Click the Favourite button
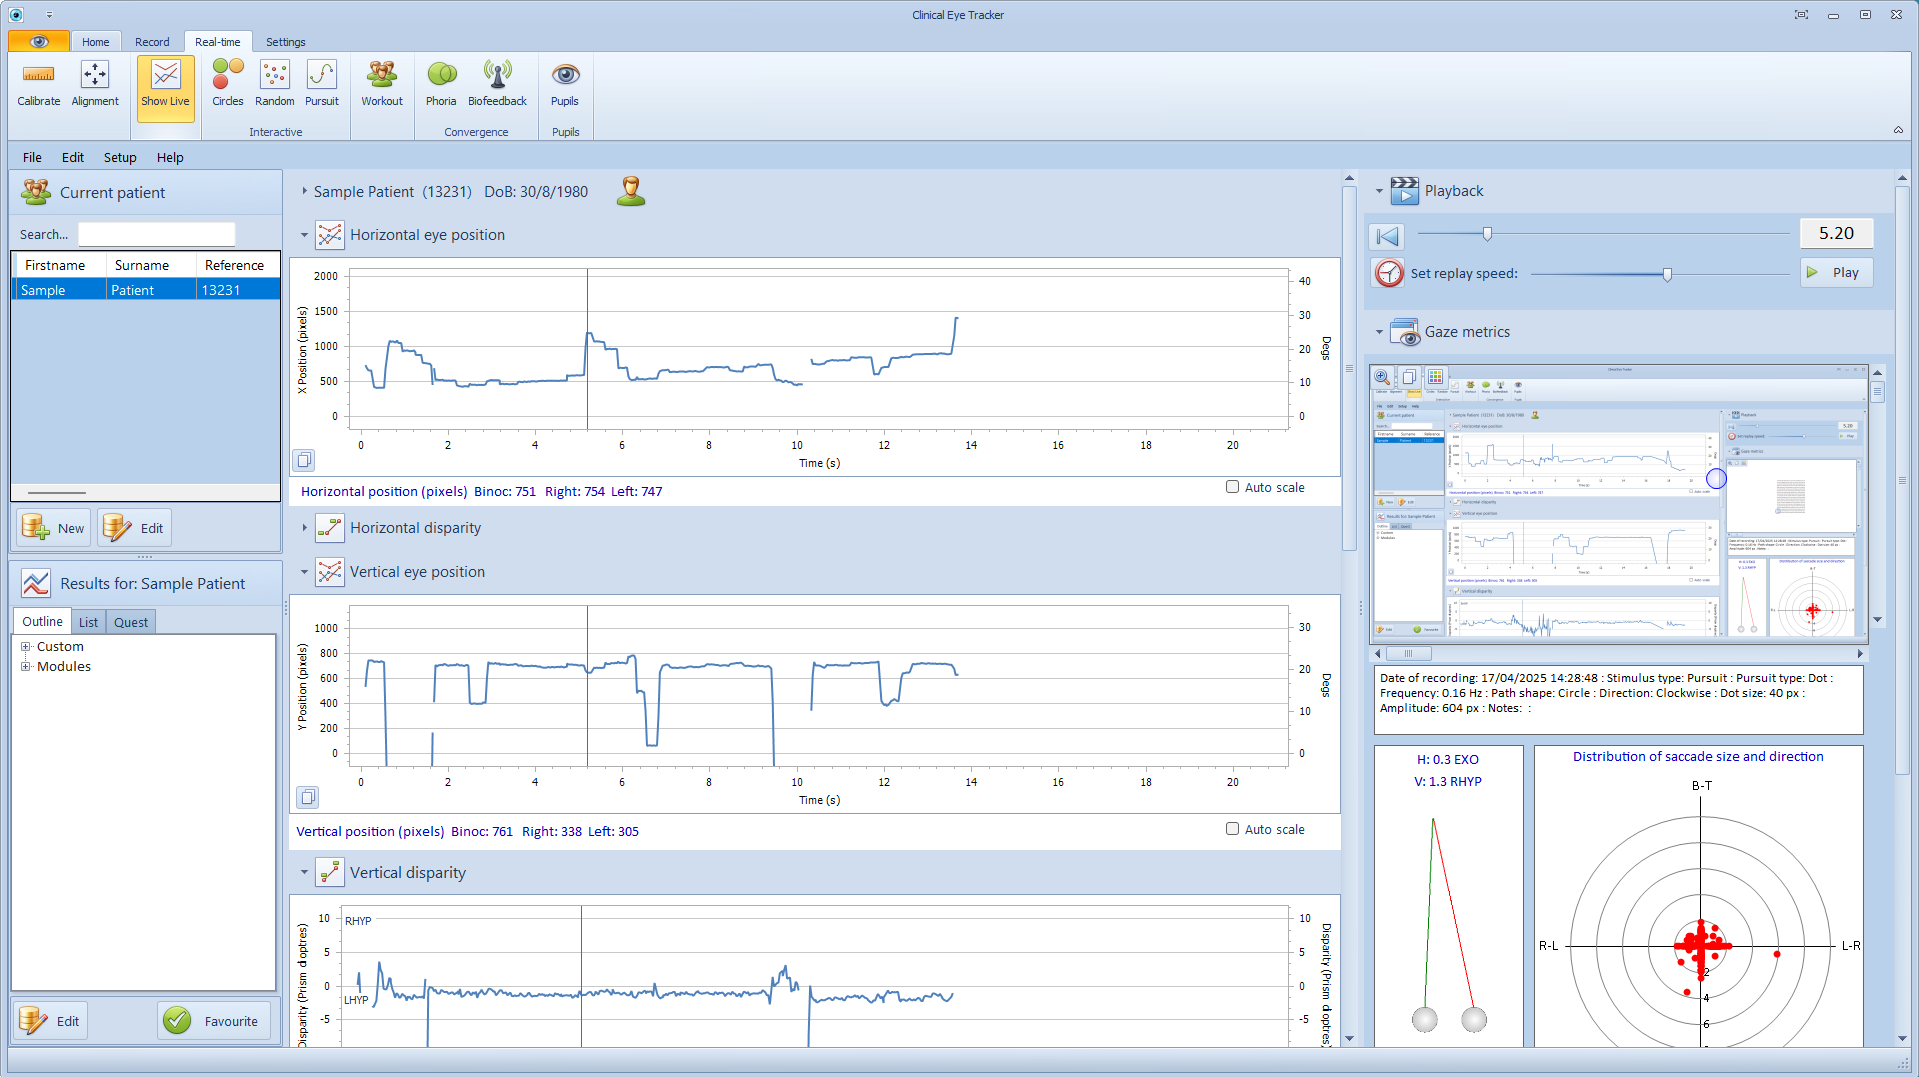 tap(214, 1021)
